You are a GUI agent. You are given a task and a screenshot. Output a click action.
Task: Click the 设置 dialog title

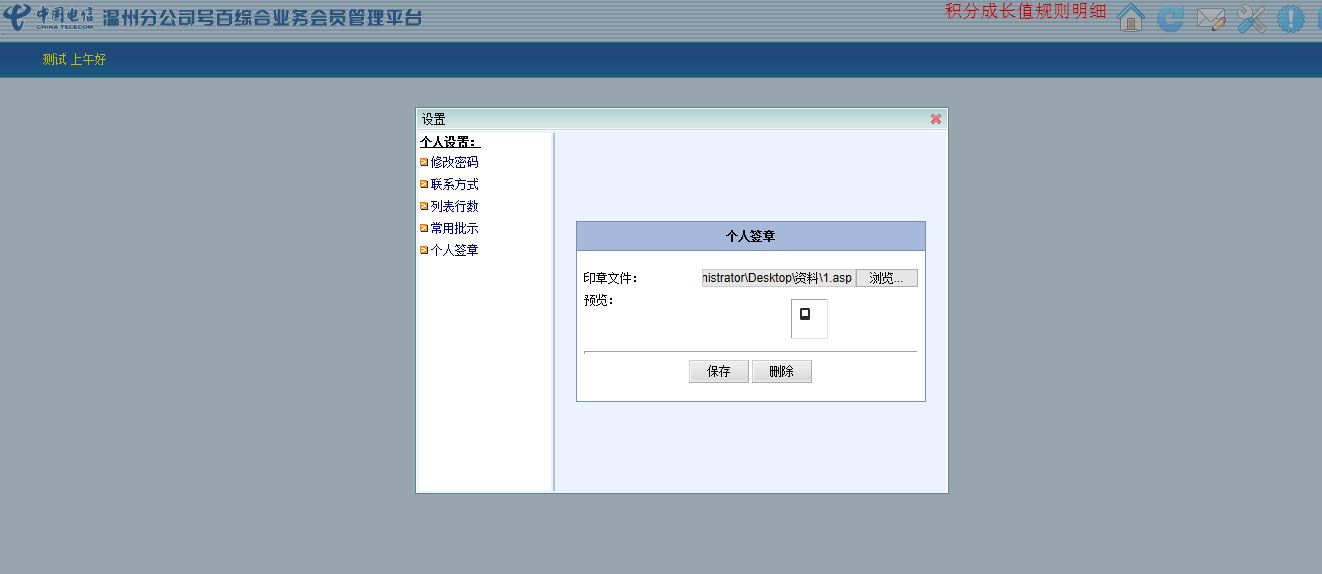[x=434, y=119]
